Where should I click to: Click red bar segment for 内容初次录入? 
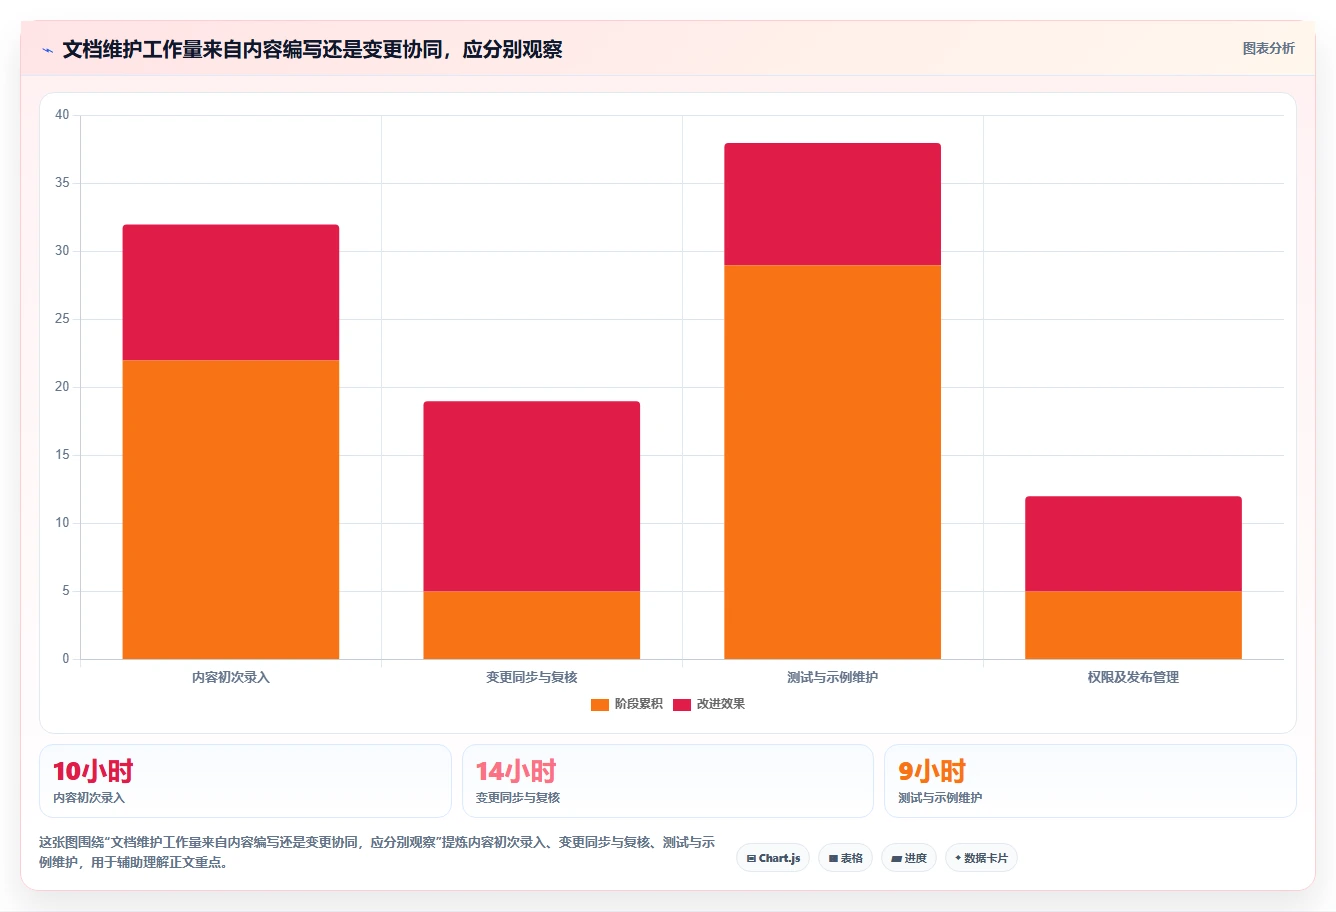(x=231, y=292)
